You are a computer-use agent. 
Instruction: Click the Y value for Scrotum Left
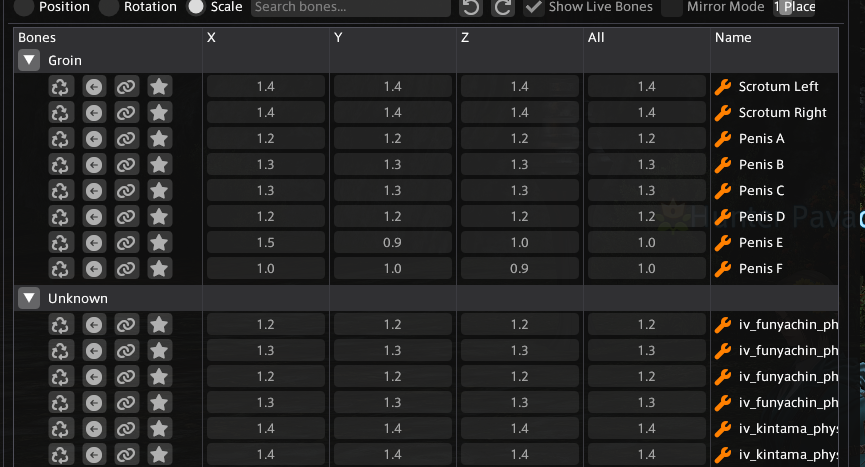(393, 87)
